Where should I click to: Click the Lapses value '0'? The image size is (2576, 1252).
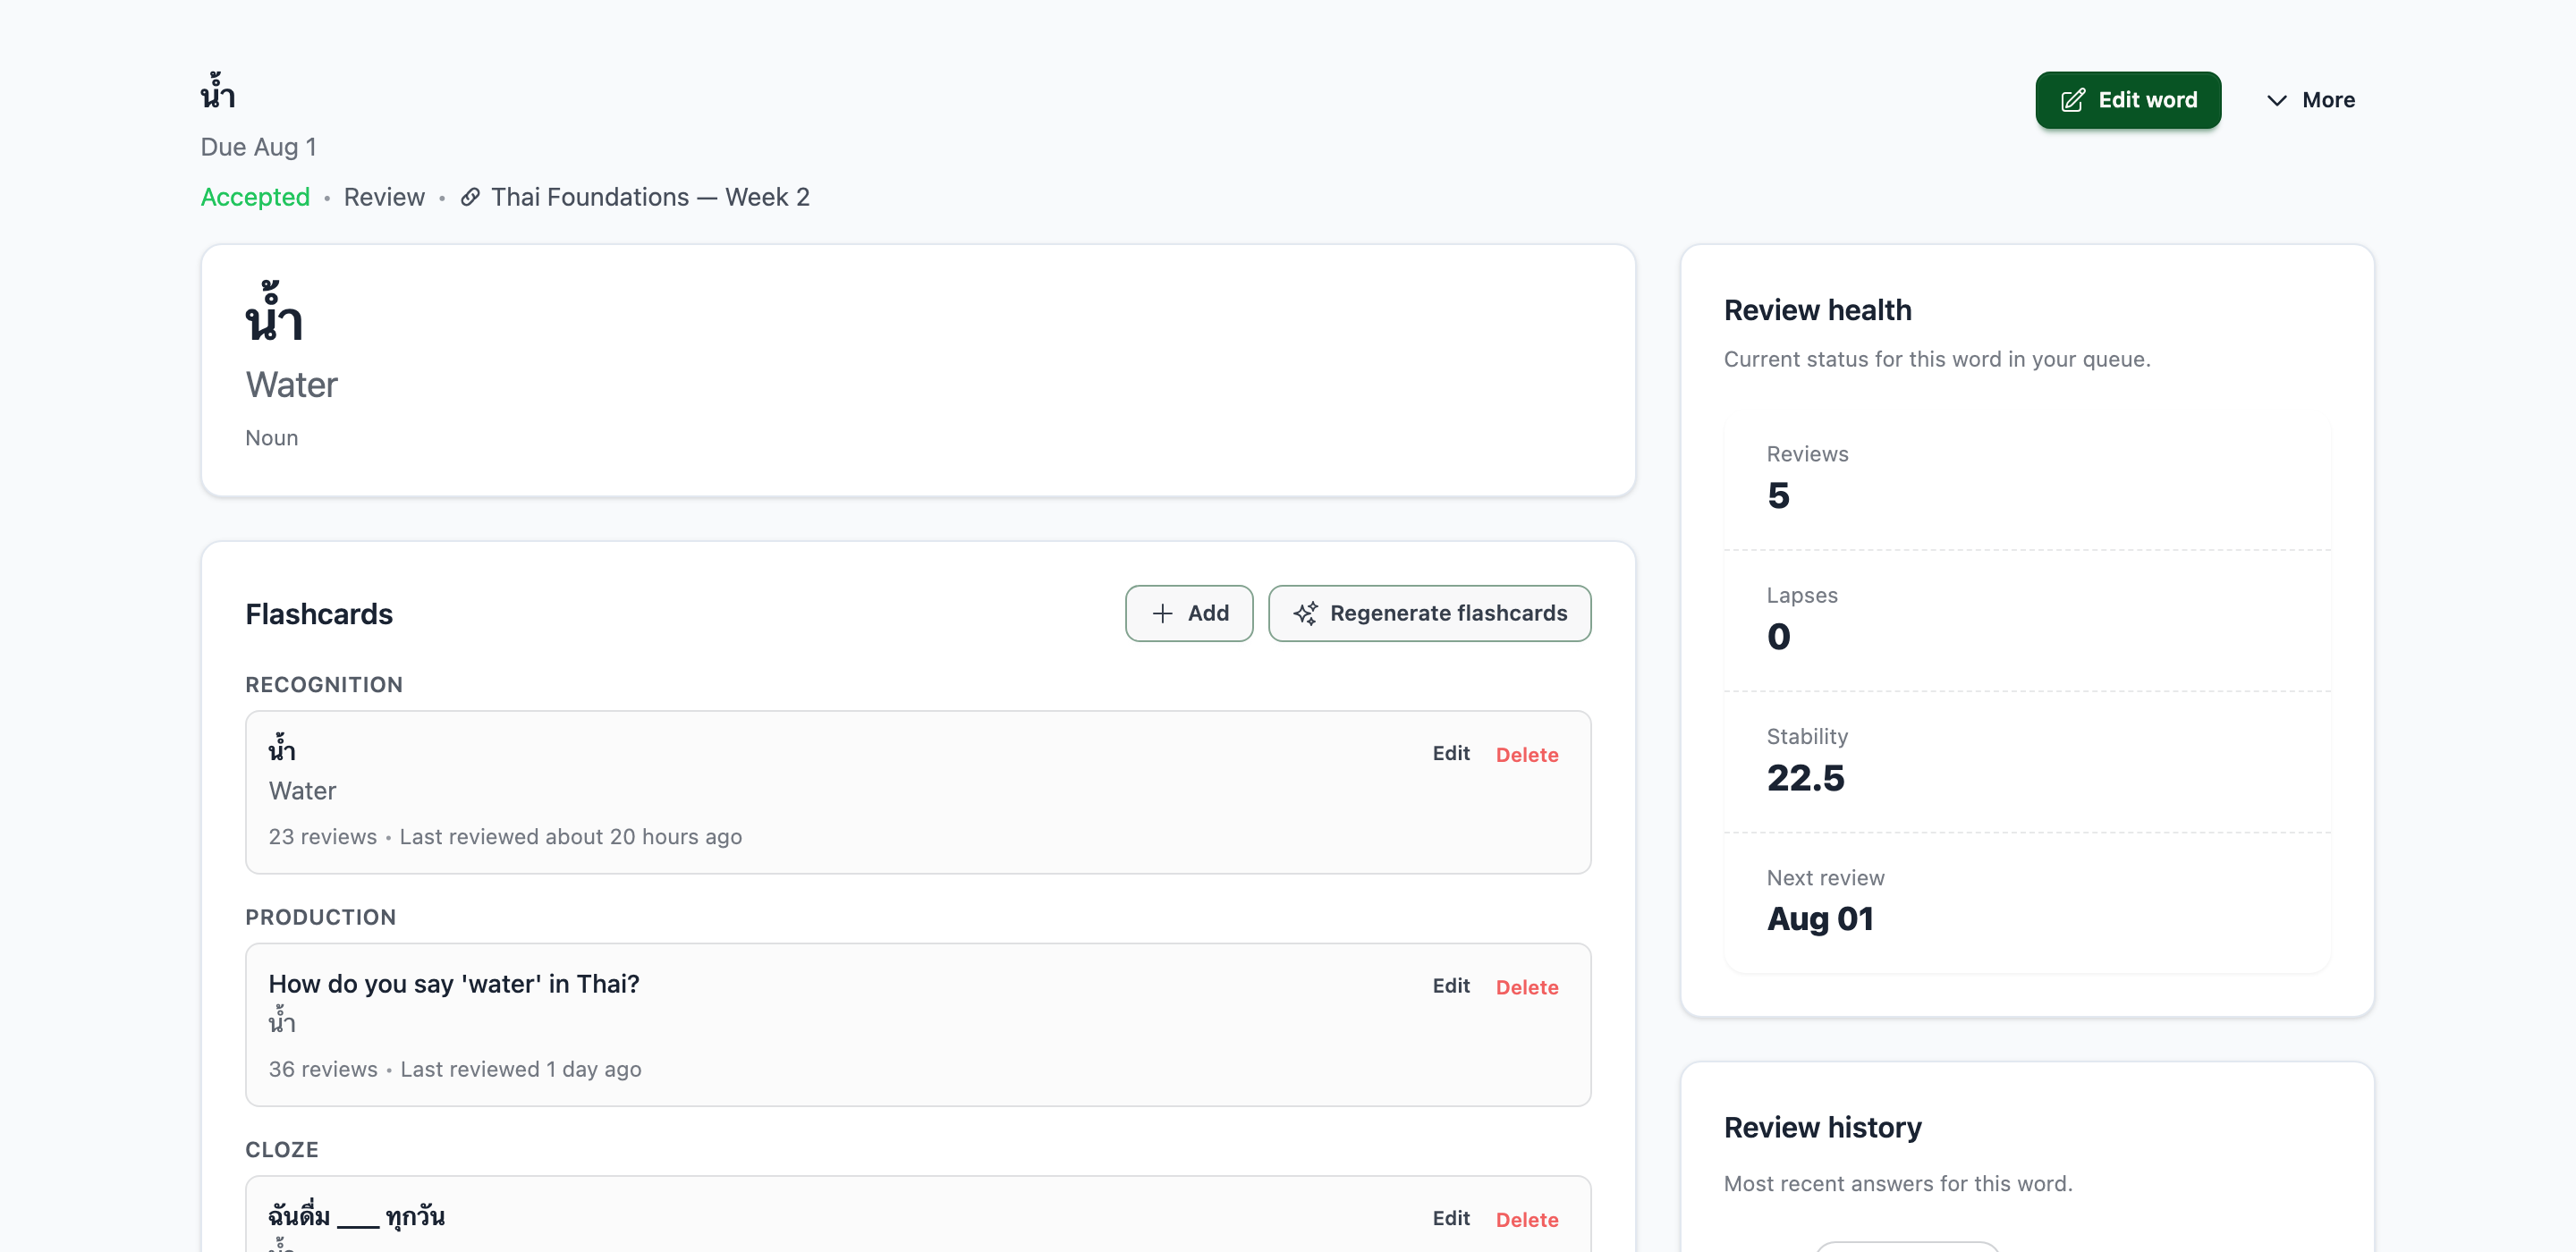tap(1779, 637)
